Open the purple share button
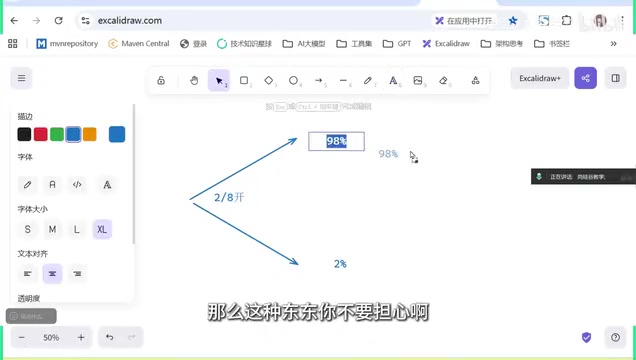 coord(585,78)
